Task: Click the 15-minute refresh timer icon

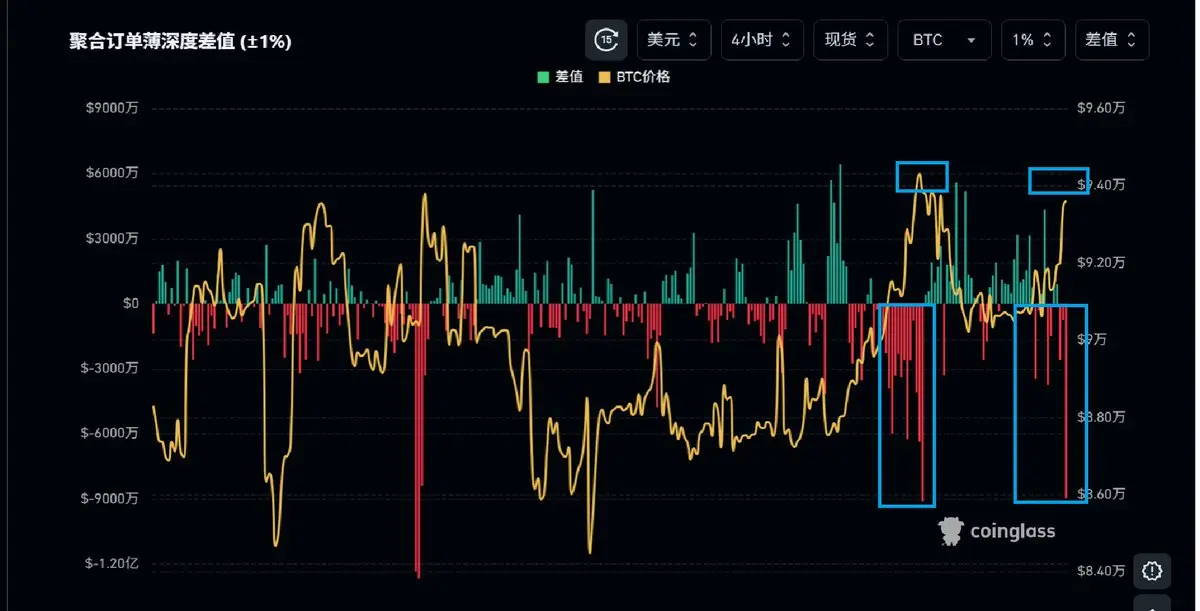Action: tap(606, 40)
